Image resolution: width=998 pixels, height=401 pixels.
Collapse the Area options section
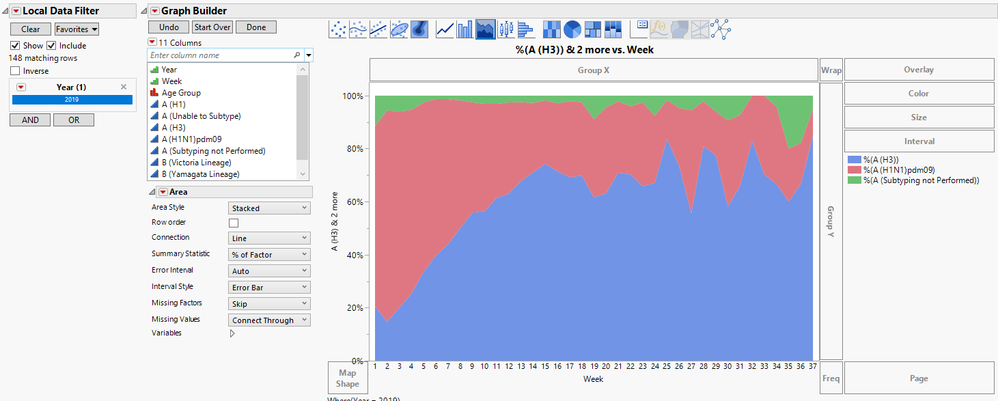(x=151, y=192)
